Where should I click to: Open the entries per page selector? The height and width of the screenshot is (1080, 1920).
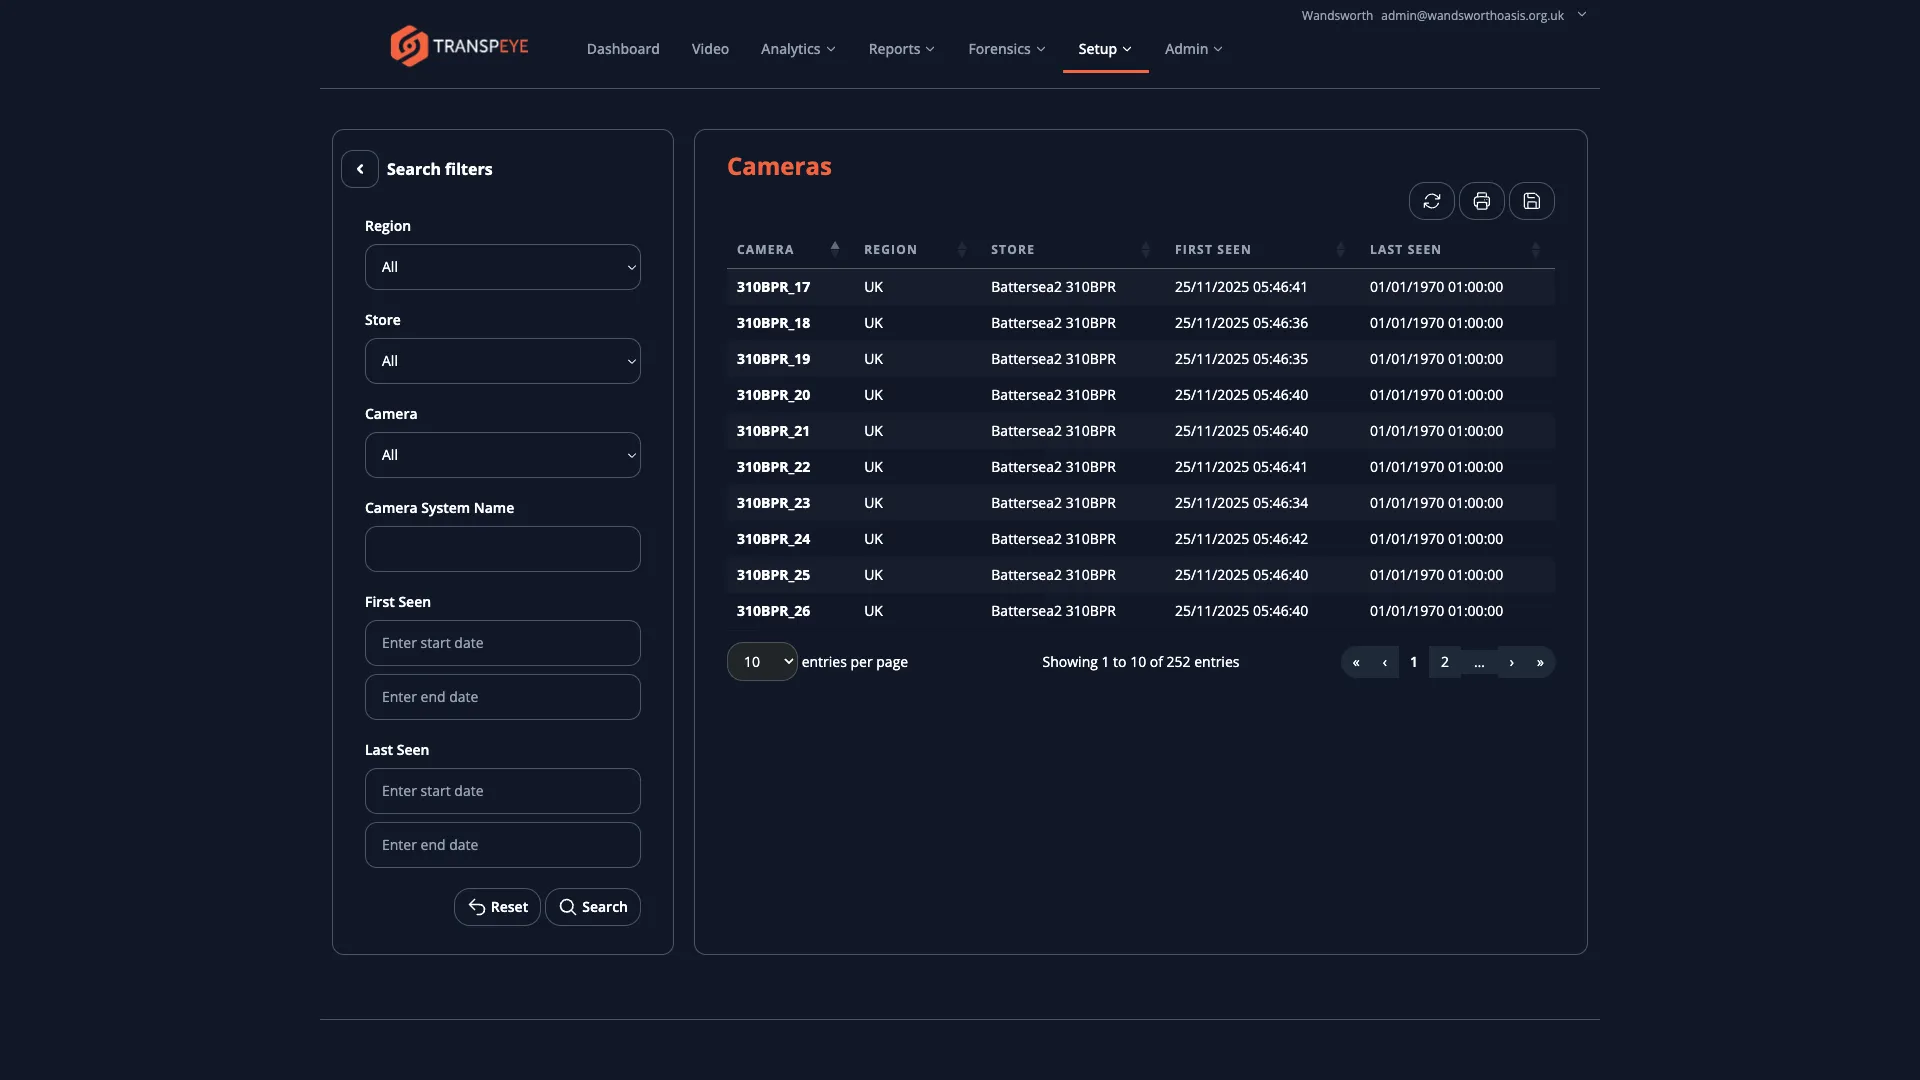coord(761,661)
